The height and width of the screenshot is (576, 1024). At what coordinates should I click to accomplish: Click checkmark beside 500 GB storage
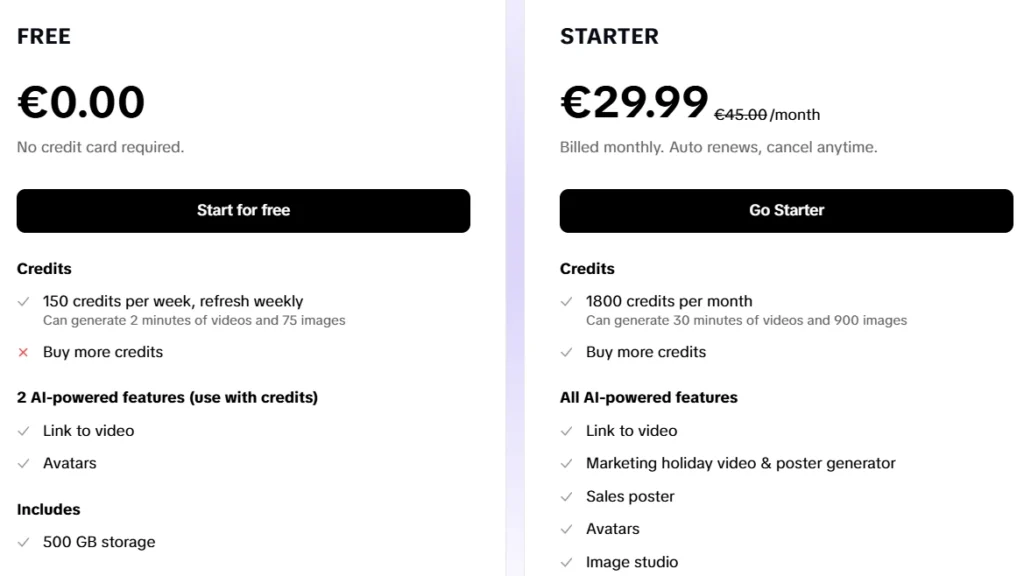tap(23, 542)
